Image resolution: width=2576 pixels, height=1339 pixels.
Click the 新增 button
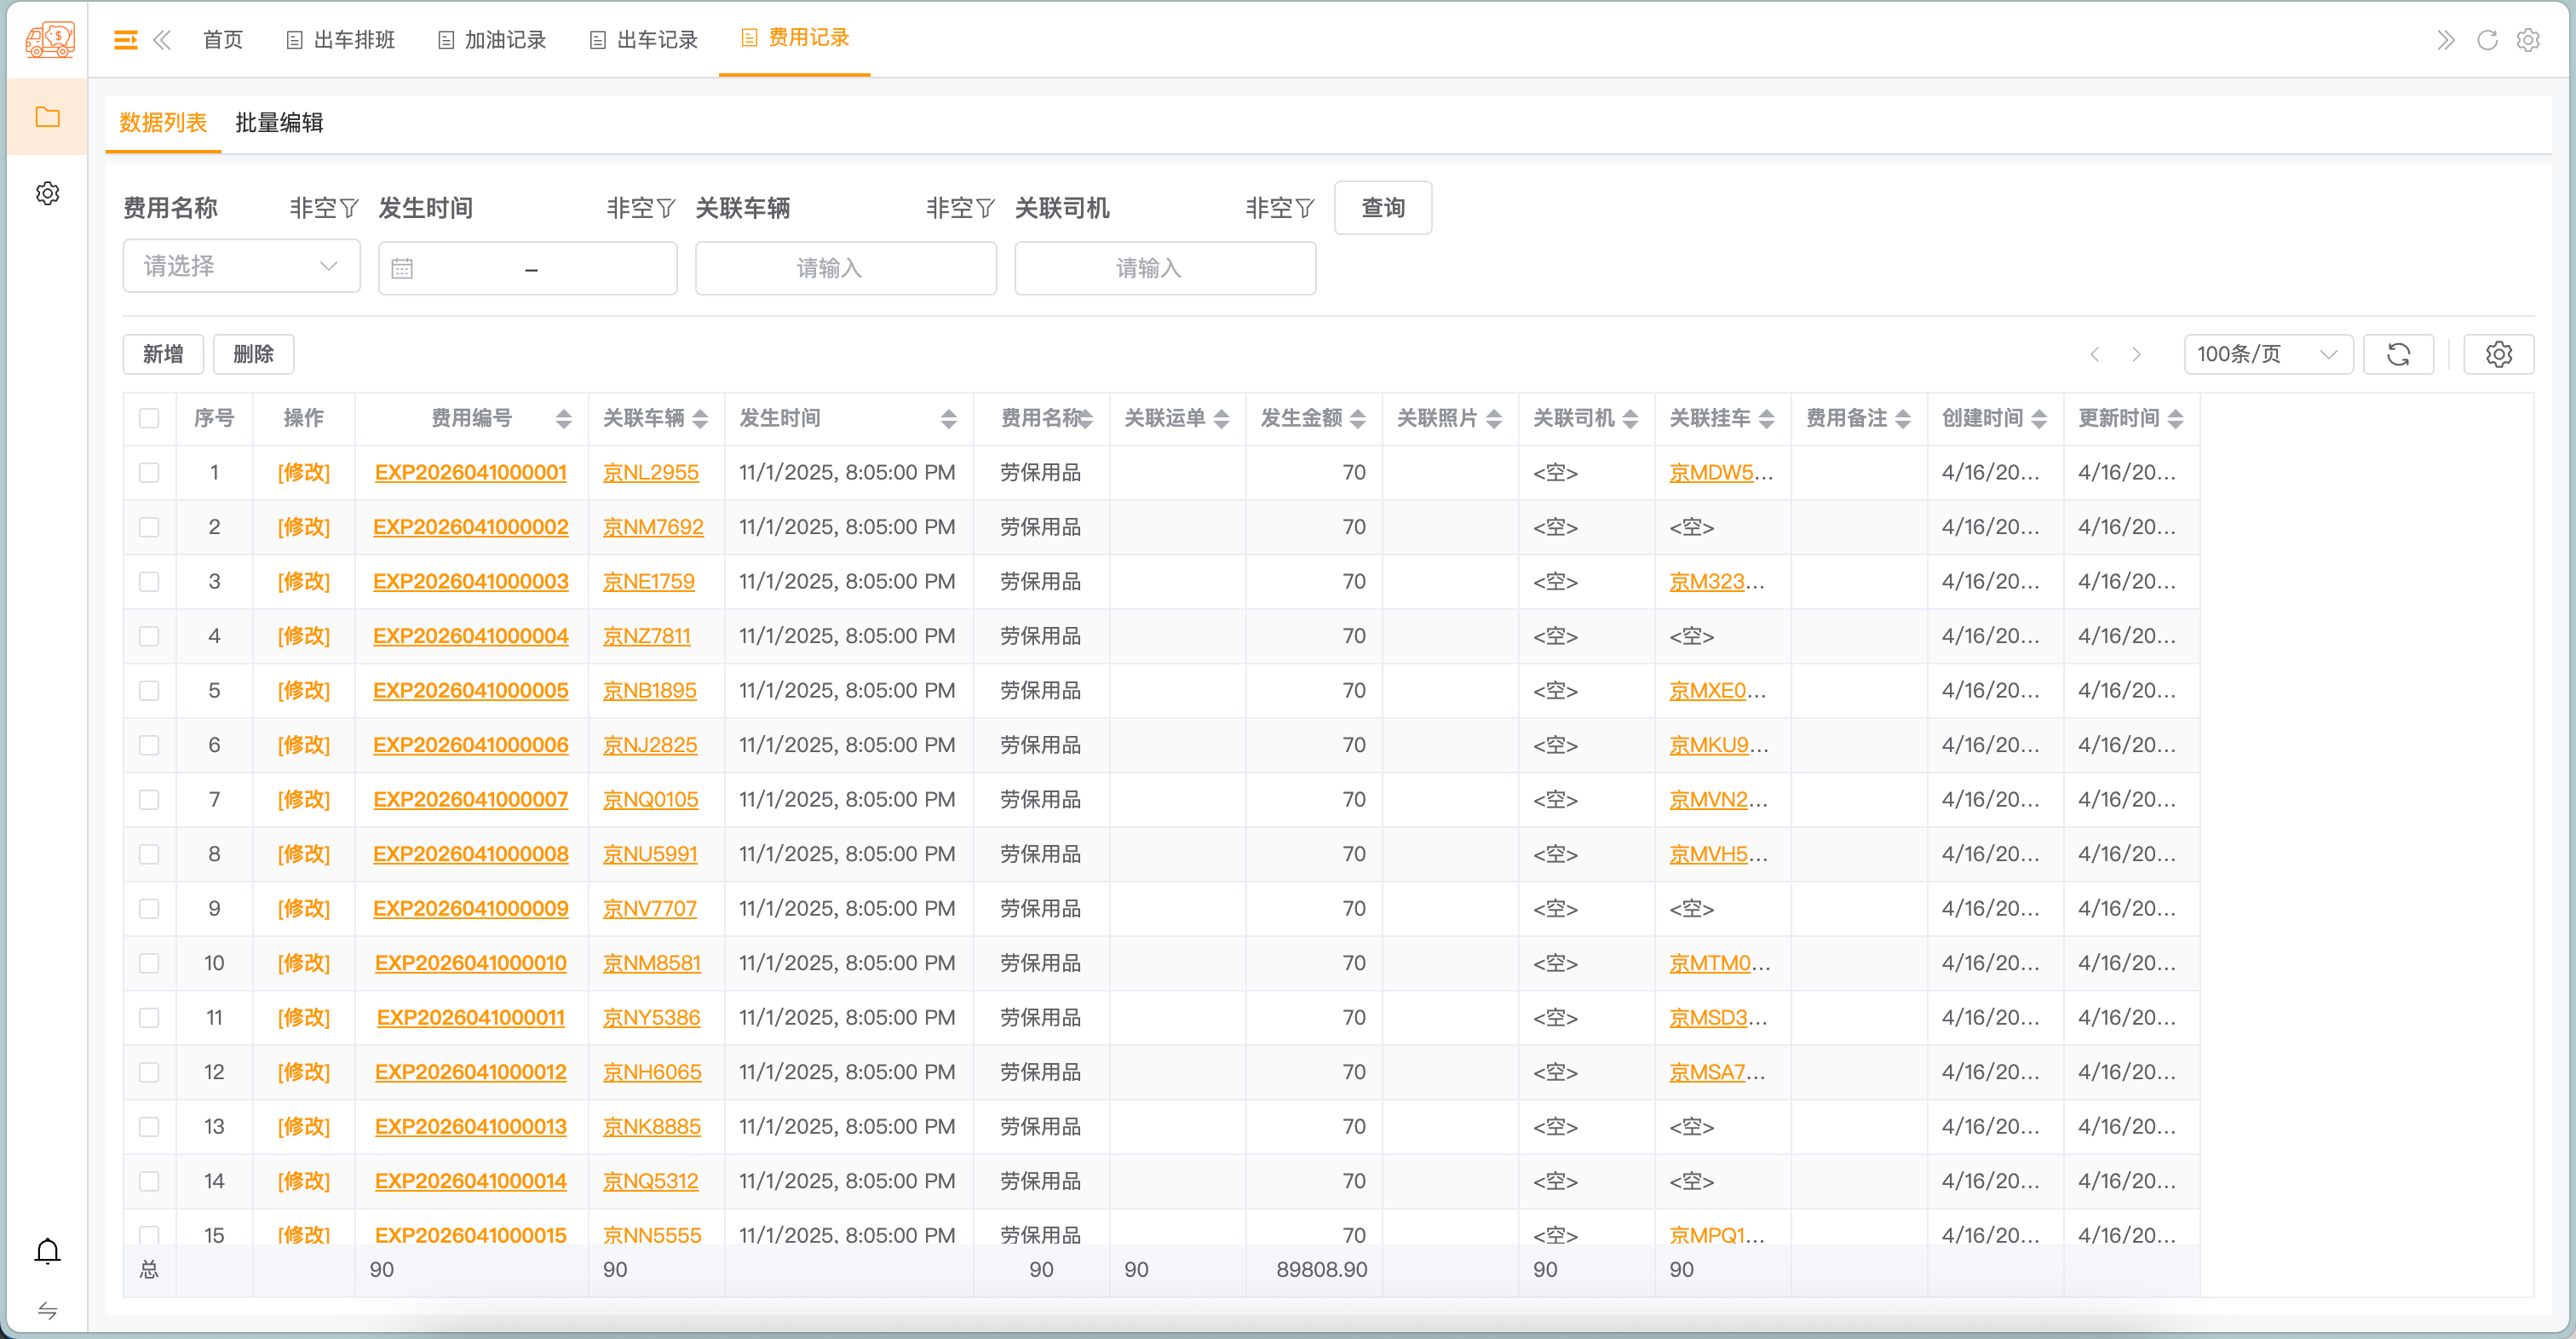point(162,353)
